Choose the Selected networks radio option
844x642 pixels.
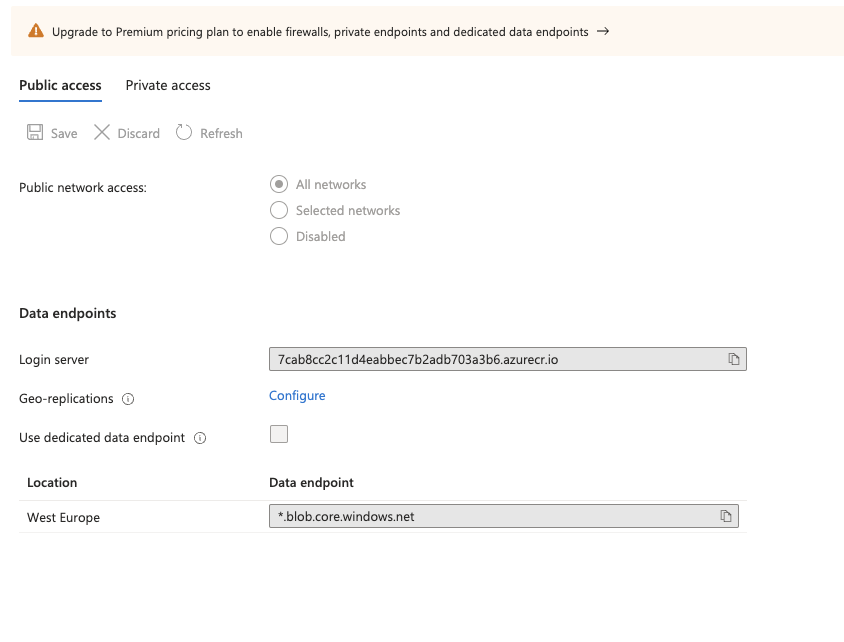[279, 211]
